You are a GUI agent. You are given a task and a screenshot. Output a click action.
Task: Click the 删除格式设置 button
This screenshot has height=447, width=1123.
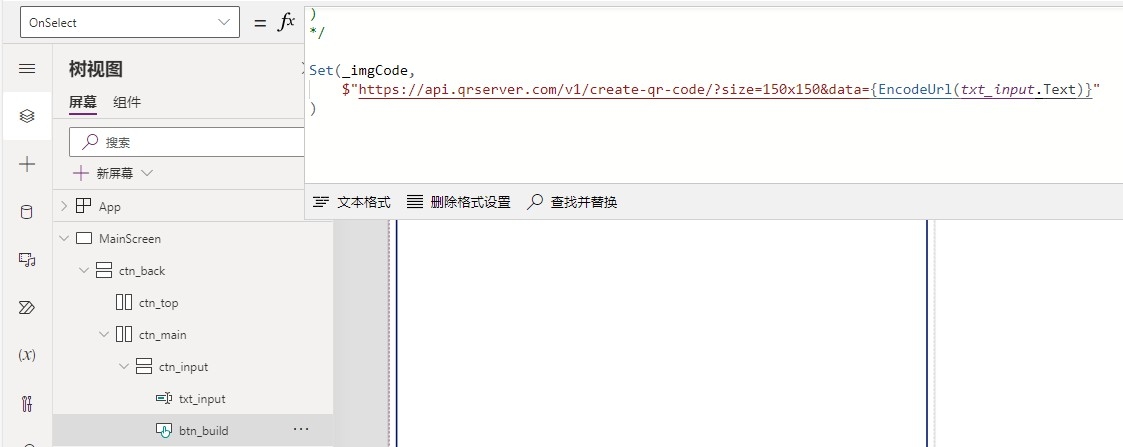[459, 202]
